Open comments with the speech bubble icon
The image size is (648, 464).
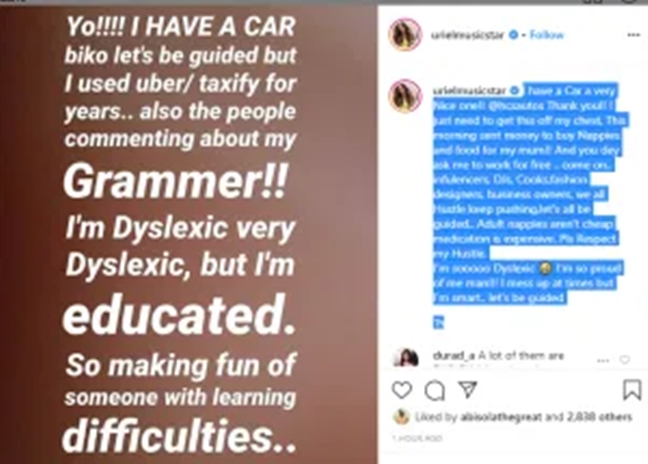tap(435, 390)
